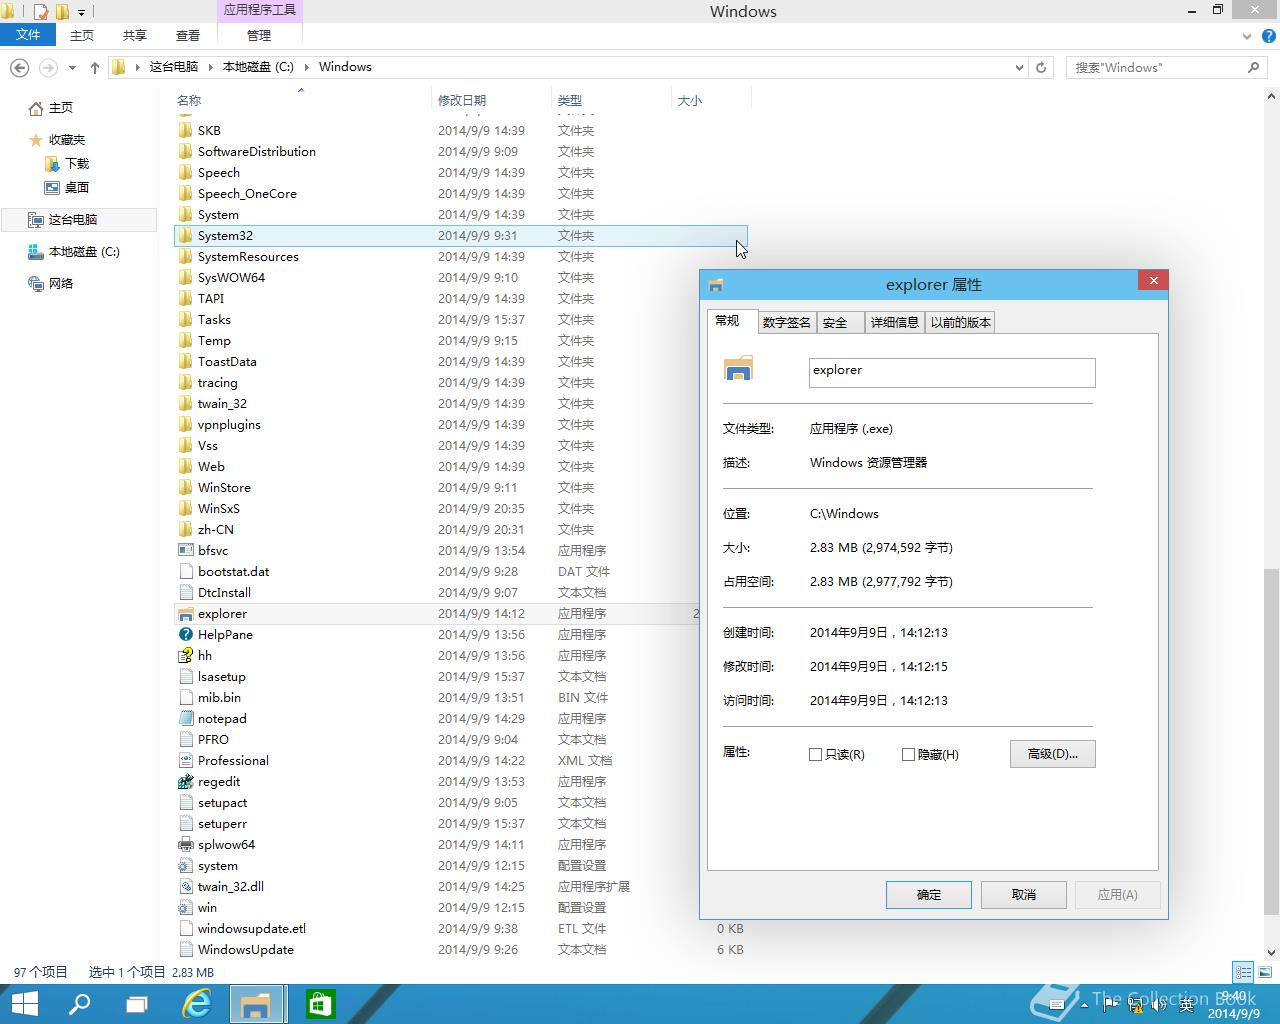Screen dimensions: 1280x1024
Task: Open the Explorer help icon
Action: [1268, 35]
